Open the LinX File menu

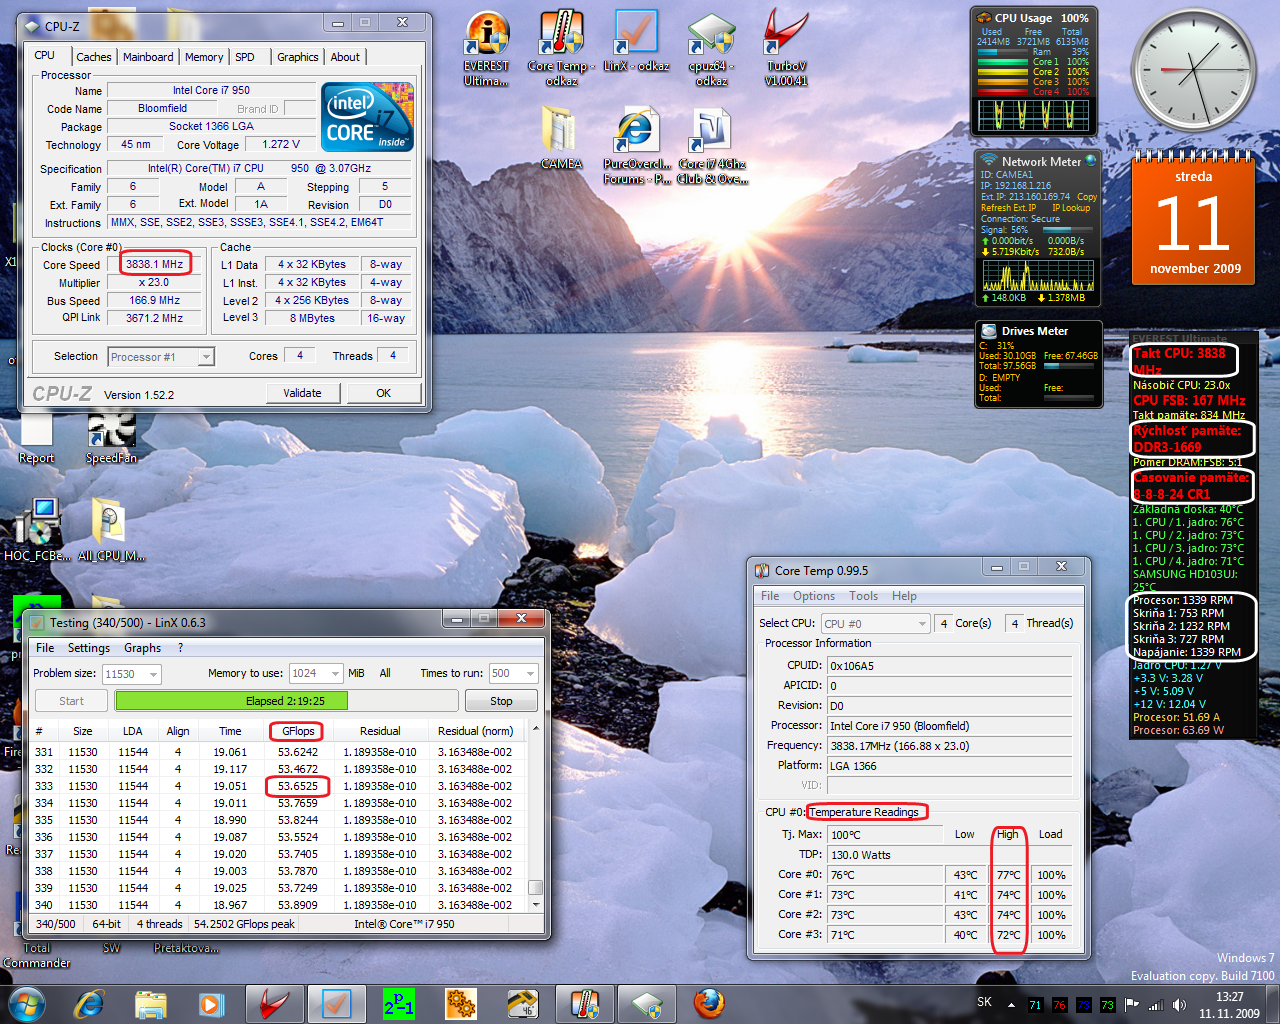[45, 648]
